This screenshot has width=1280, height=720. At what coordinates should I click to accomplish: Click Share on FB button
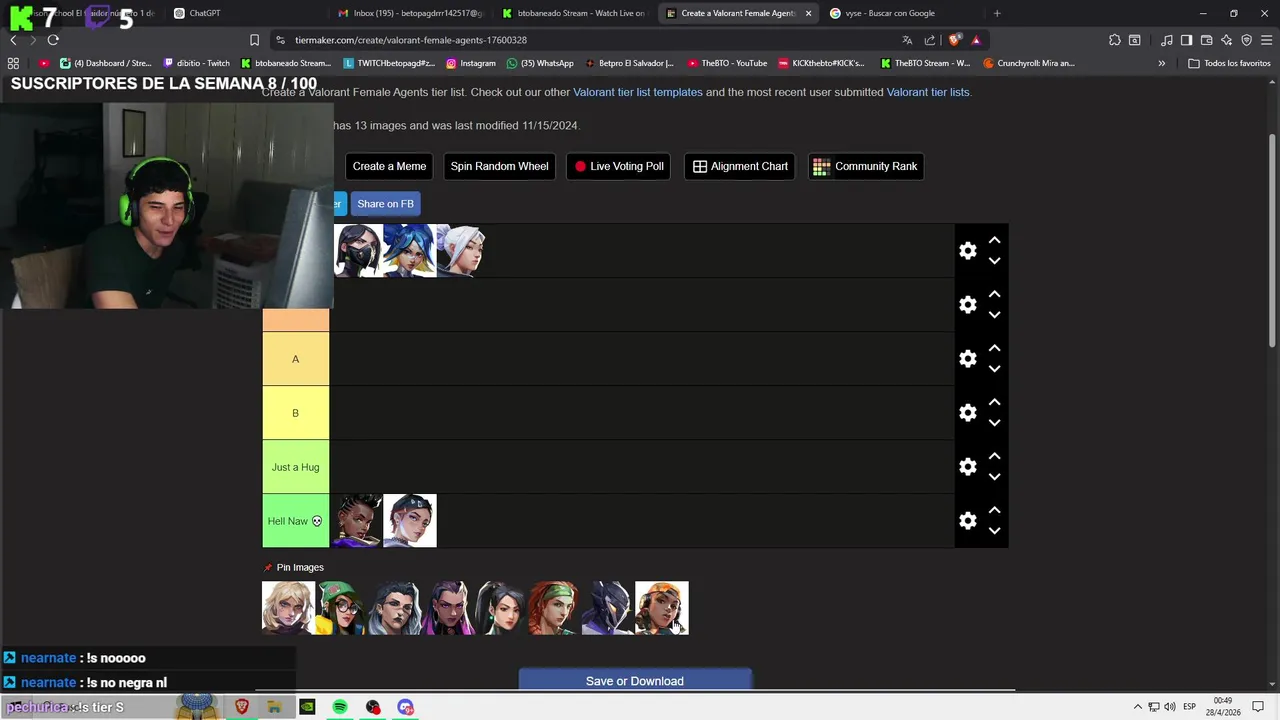click(x=385, y=204)
